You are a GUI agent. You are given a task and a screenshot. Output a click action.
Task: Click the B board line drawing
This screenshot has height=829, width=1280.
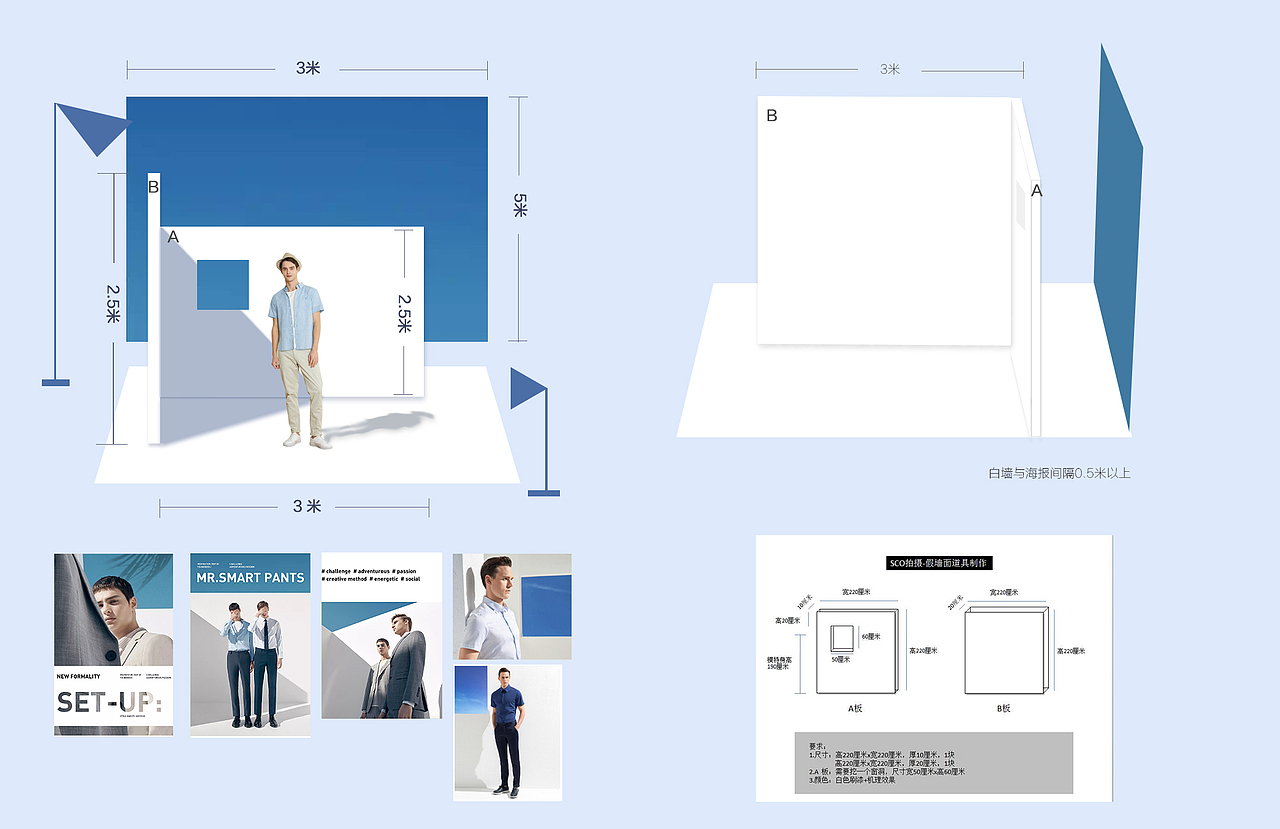click(x=1007, y=650)
